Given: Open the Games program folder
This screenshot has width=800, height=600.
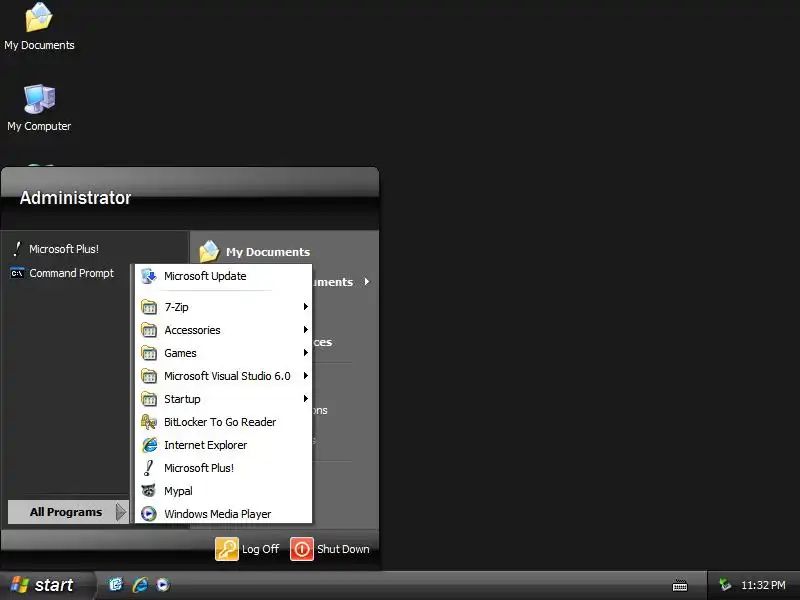Looking at the screenshot, I should point(223,353).
